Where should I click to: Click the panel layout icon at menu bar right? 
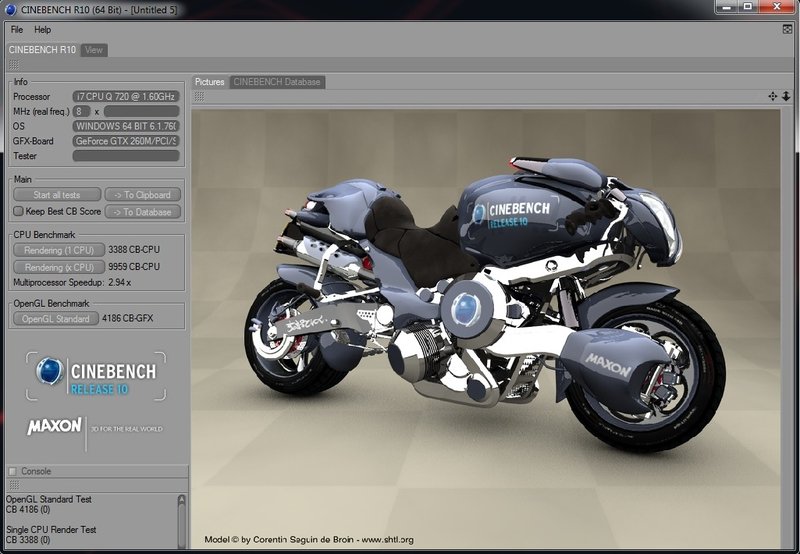pos(787,29)
